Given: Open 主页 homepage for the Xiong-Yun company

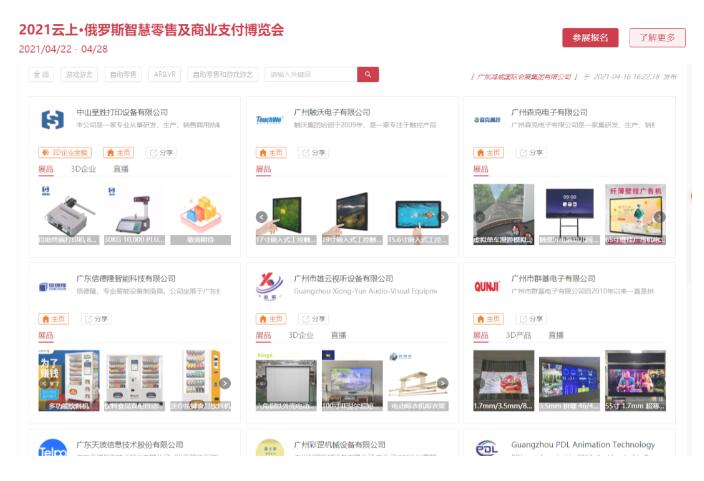Looking at the screenshot, I should (271, 319).
